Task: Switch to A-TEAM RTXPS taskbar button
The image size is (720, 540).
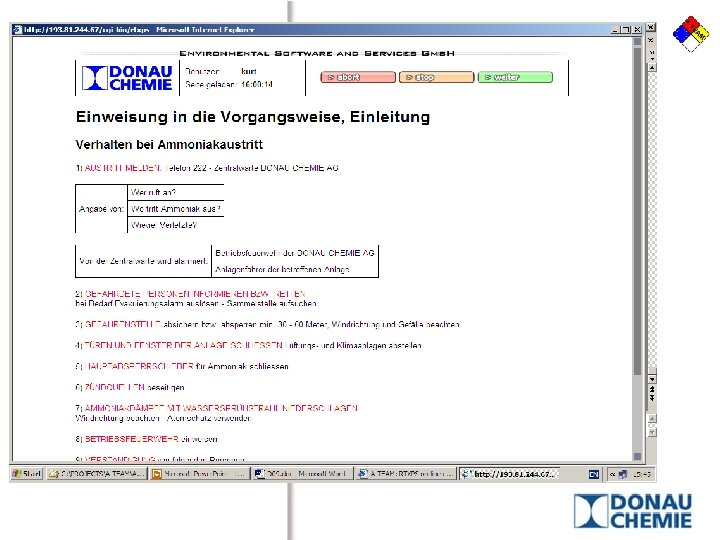Action: [405, 473]
